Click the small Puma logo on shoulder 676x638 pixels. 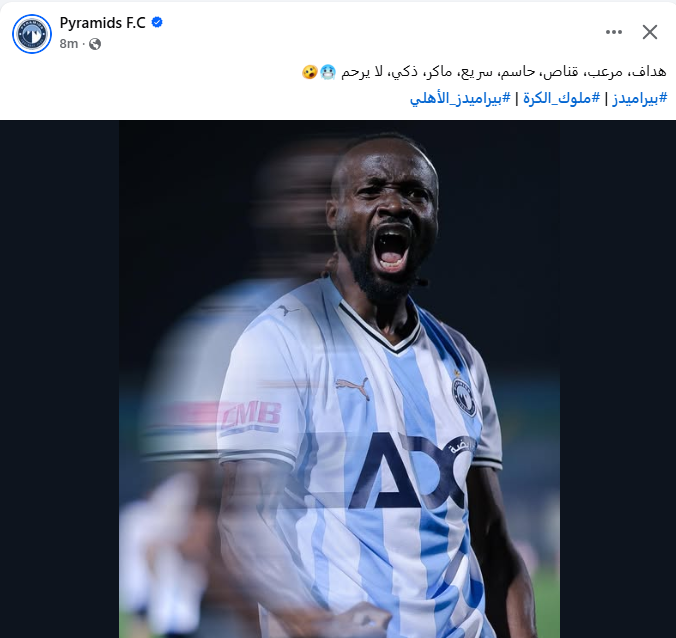click(288, 310)
